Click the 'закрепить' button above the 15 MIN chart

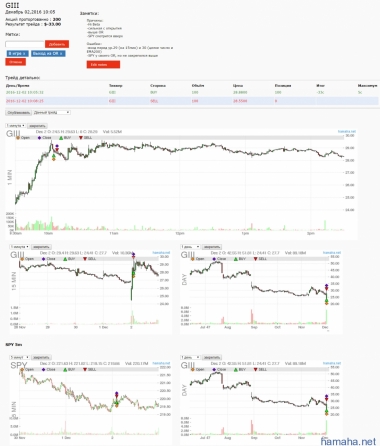click(x=41, y=247)
